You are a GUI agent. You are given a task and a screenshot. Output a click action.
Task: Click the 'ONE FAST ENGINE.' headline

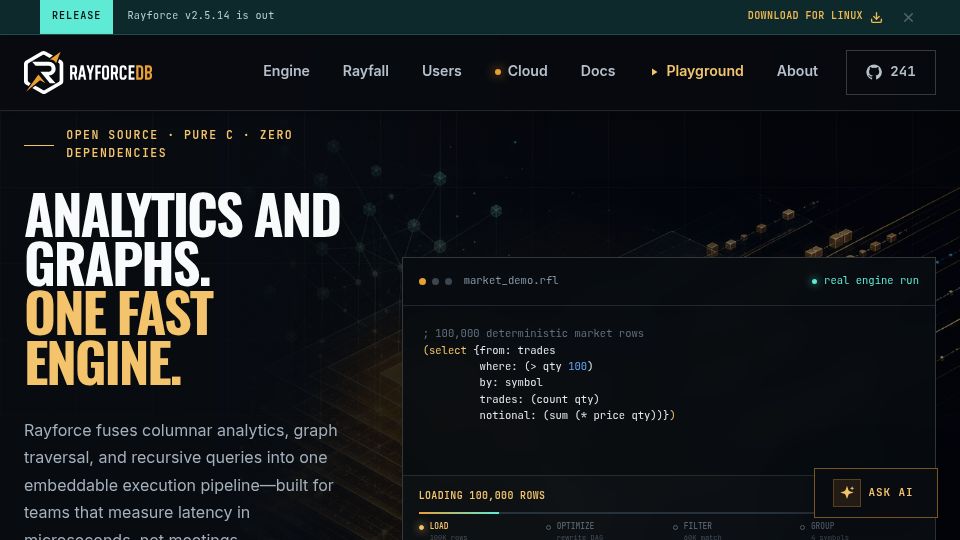[x=119, y=337]
